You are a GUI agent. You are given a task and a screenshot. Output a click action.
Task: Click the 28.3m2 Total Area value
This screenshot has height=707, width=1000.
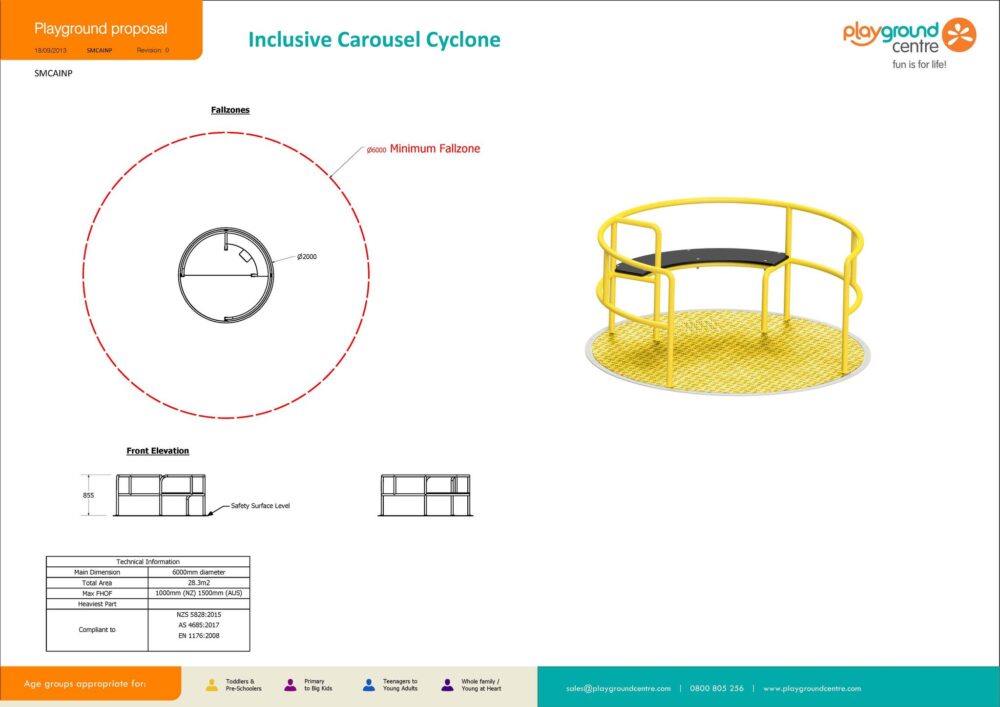tap(198, 582)
